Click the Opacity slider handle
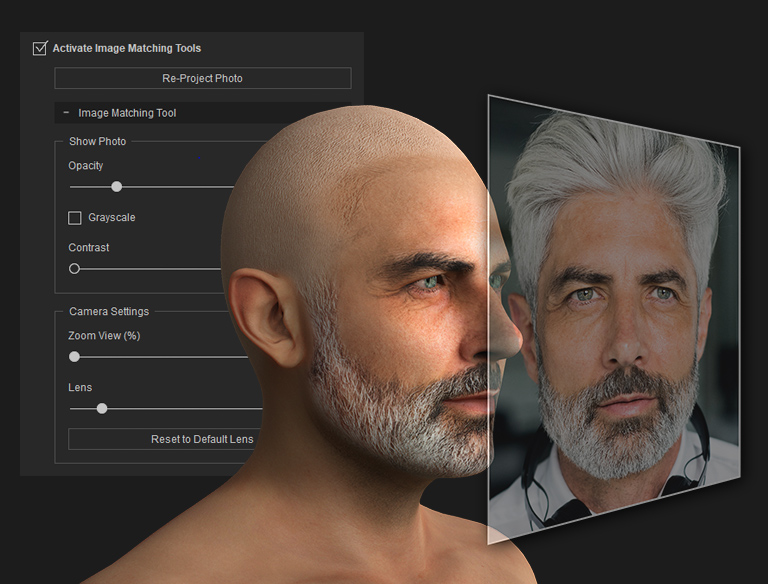 pos(117,187)
